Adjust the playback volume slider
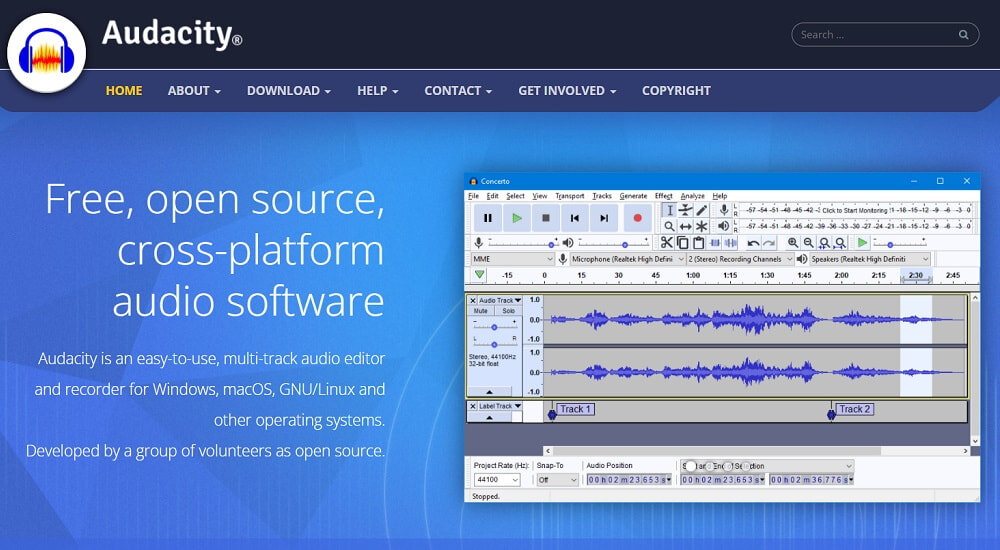 613,243
